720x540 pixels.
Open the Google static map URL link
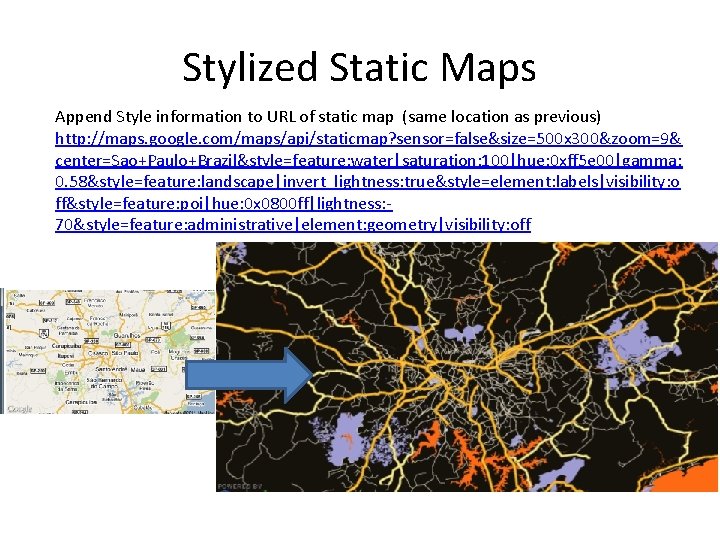pos(368,181)
